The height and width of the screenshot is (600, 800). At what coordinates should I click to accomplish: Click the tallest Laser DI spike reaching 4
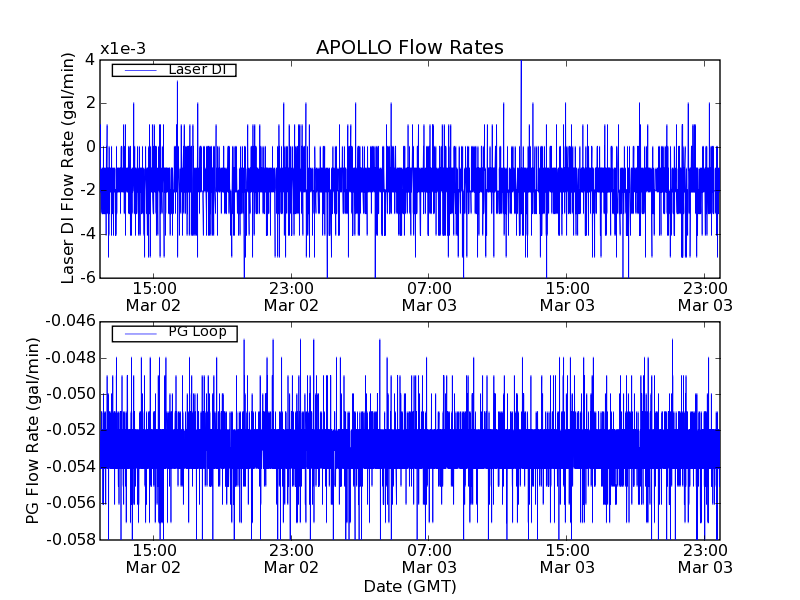click(521, 66)
